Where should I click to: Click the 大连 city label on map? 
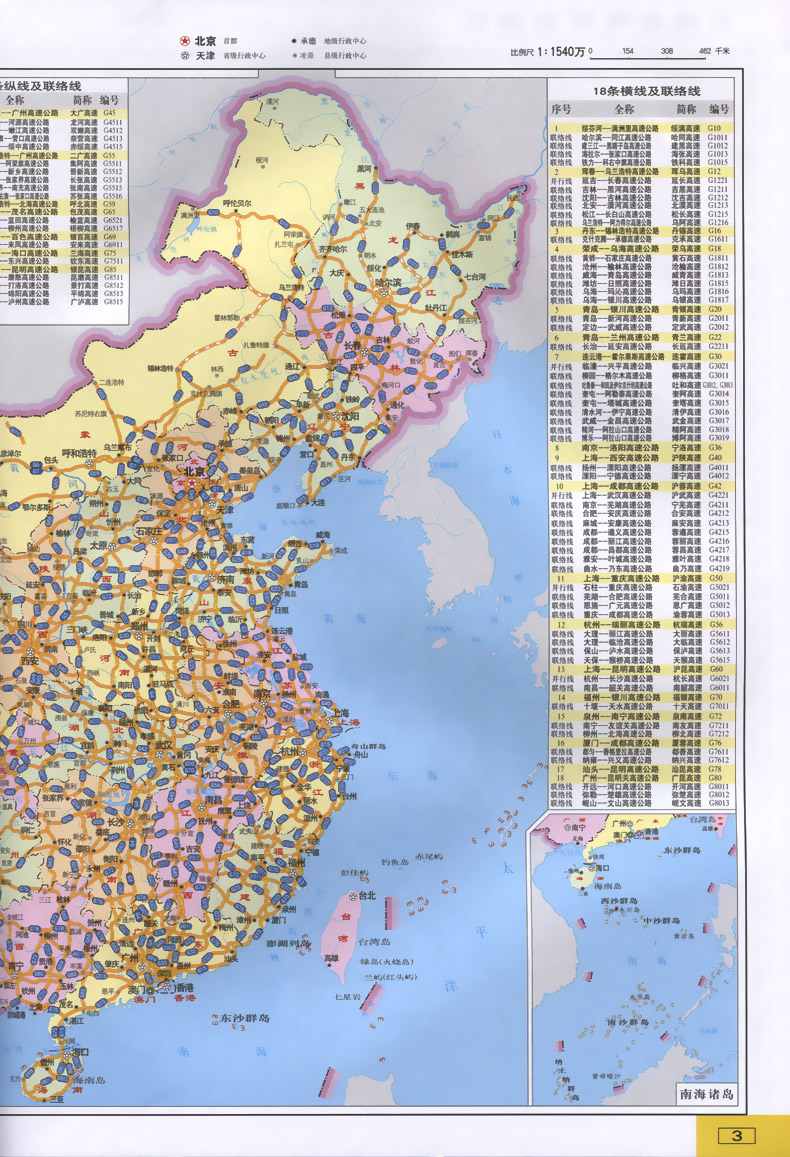318,502
